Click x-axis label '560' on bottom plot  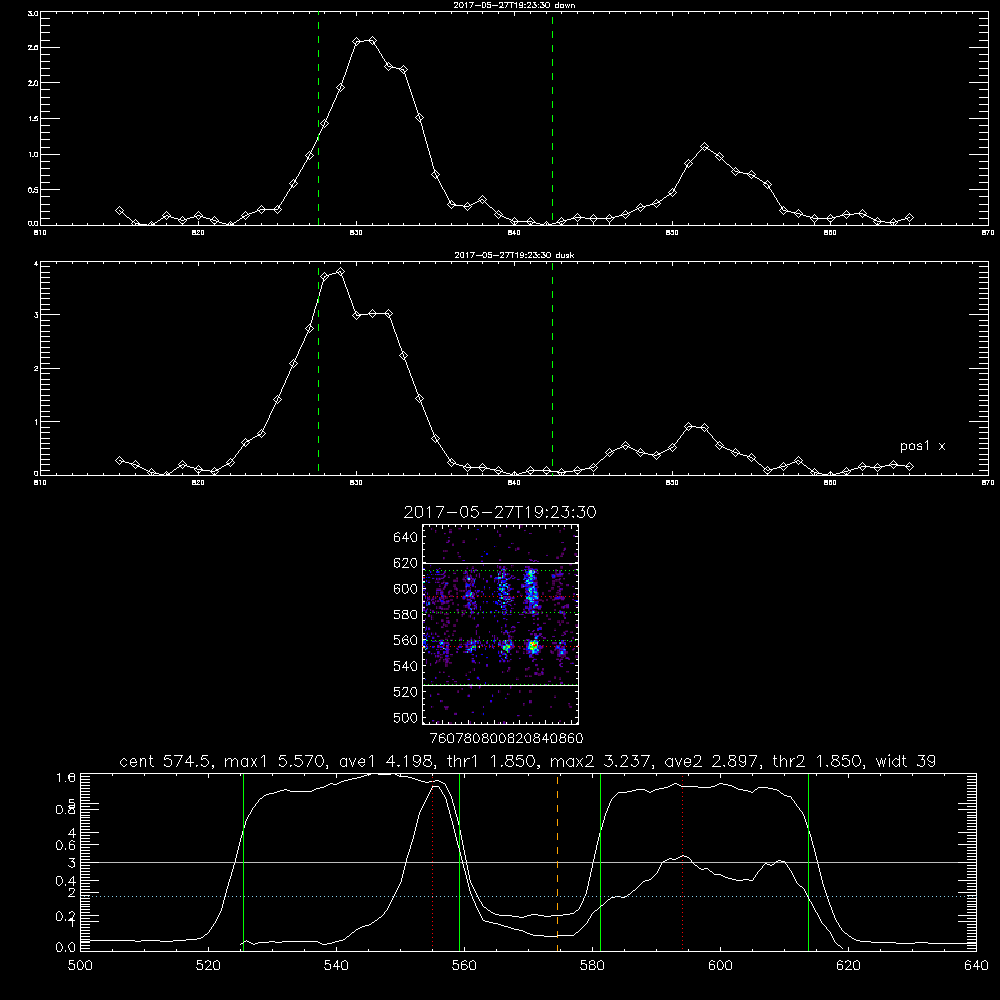(x=464, y=966)
